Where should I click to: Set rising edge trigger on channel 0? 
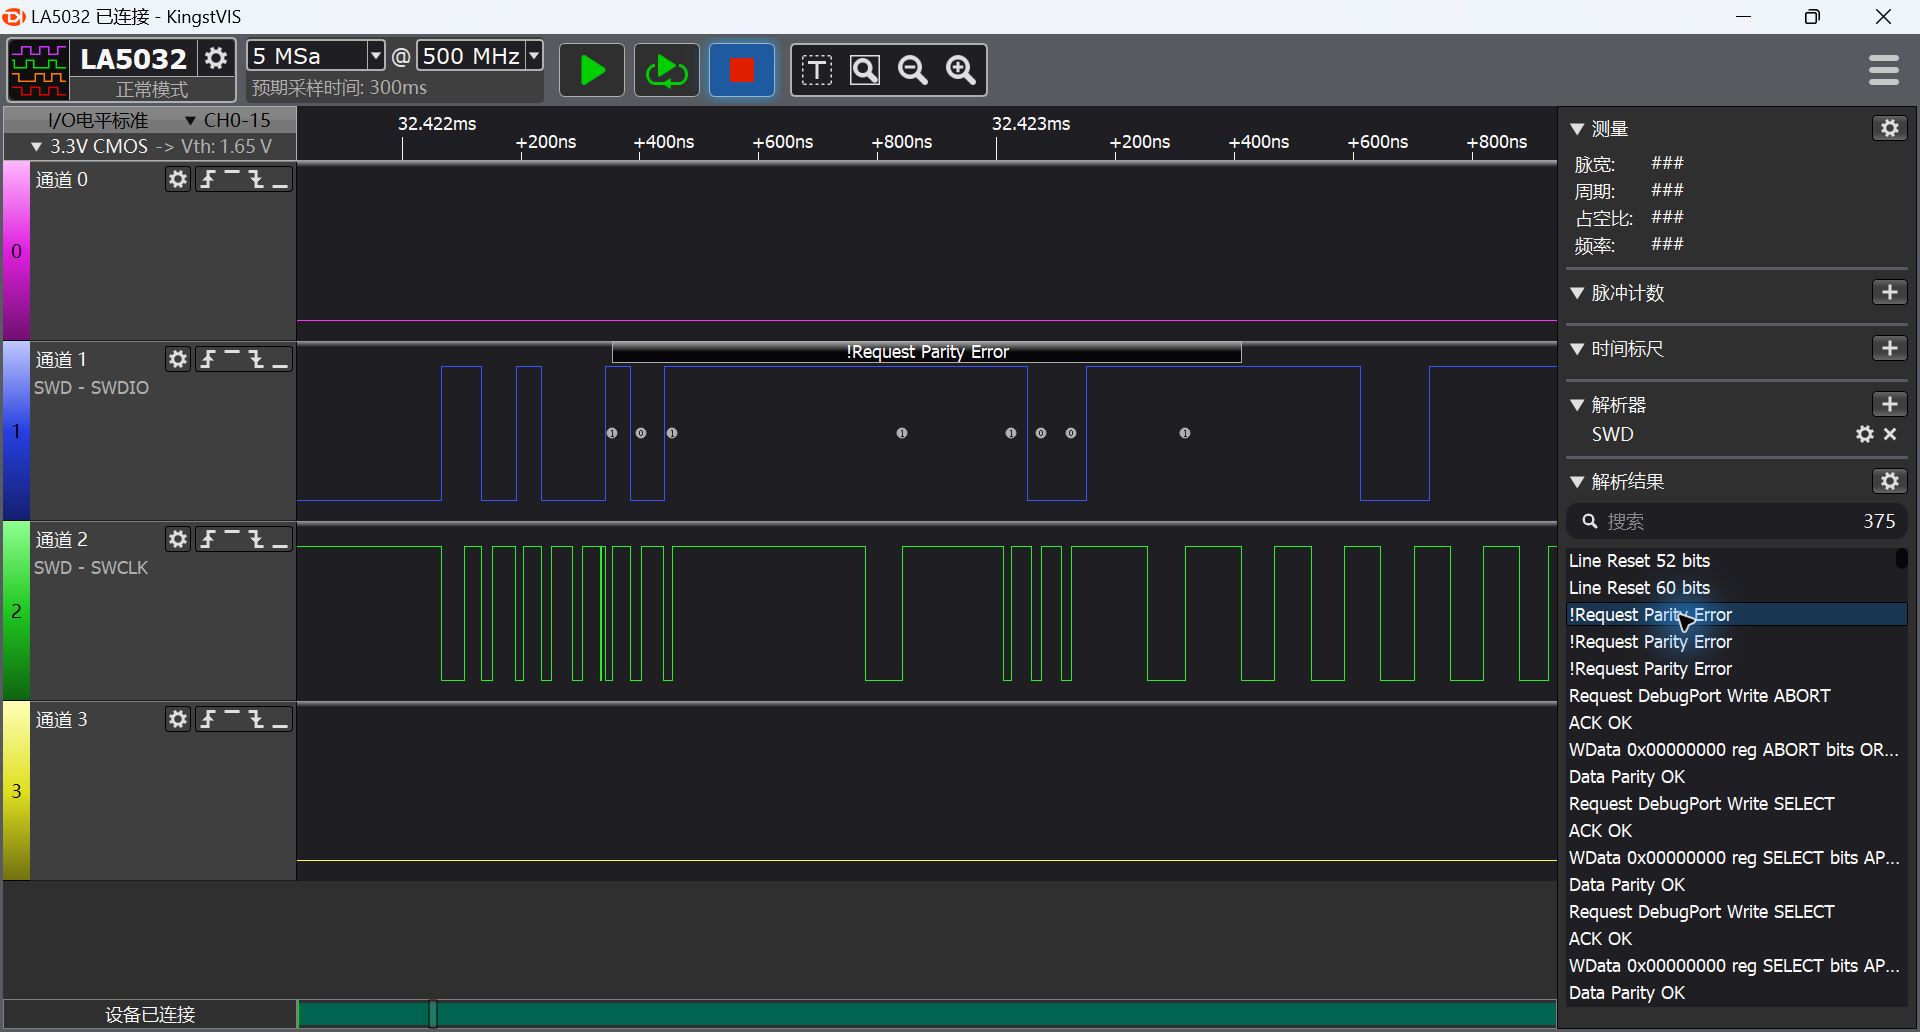tap(208, 179)
